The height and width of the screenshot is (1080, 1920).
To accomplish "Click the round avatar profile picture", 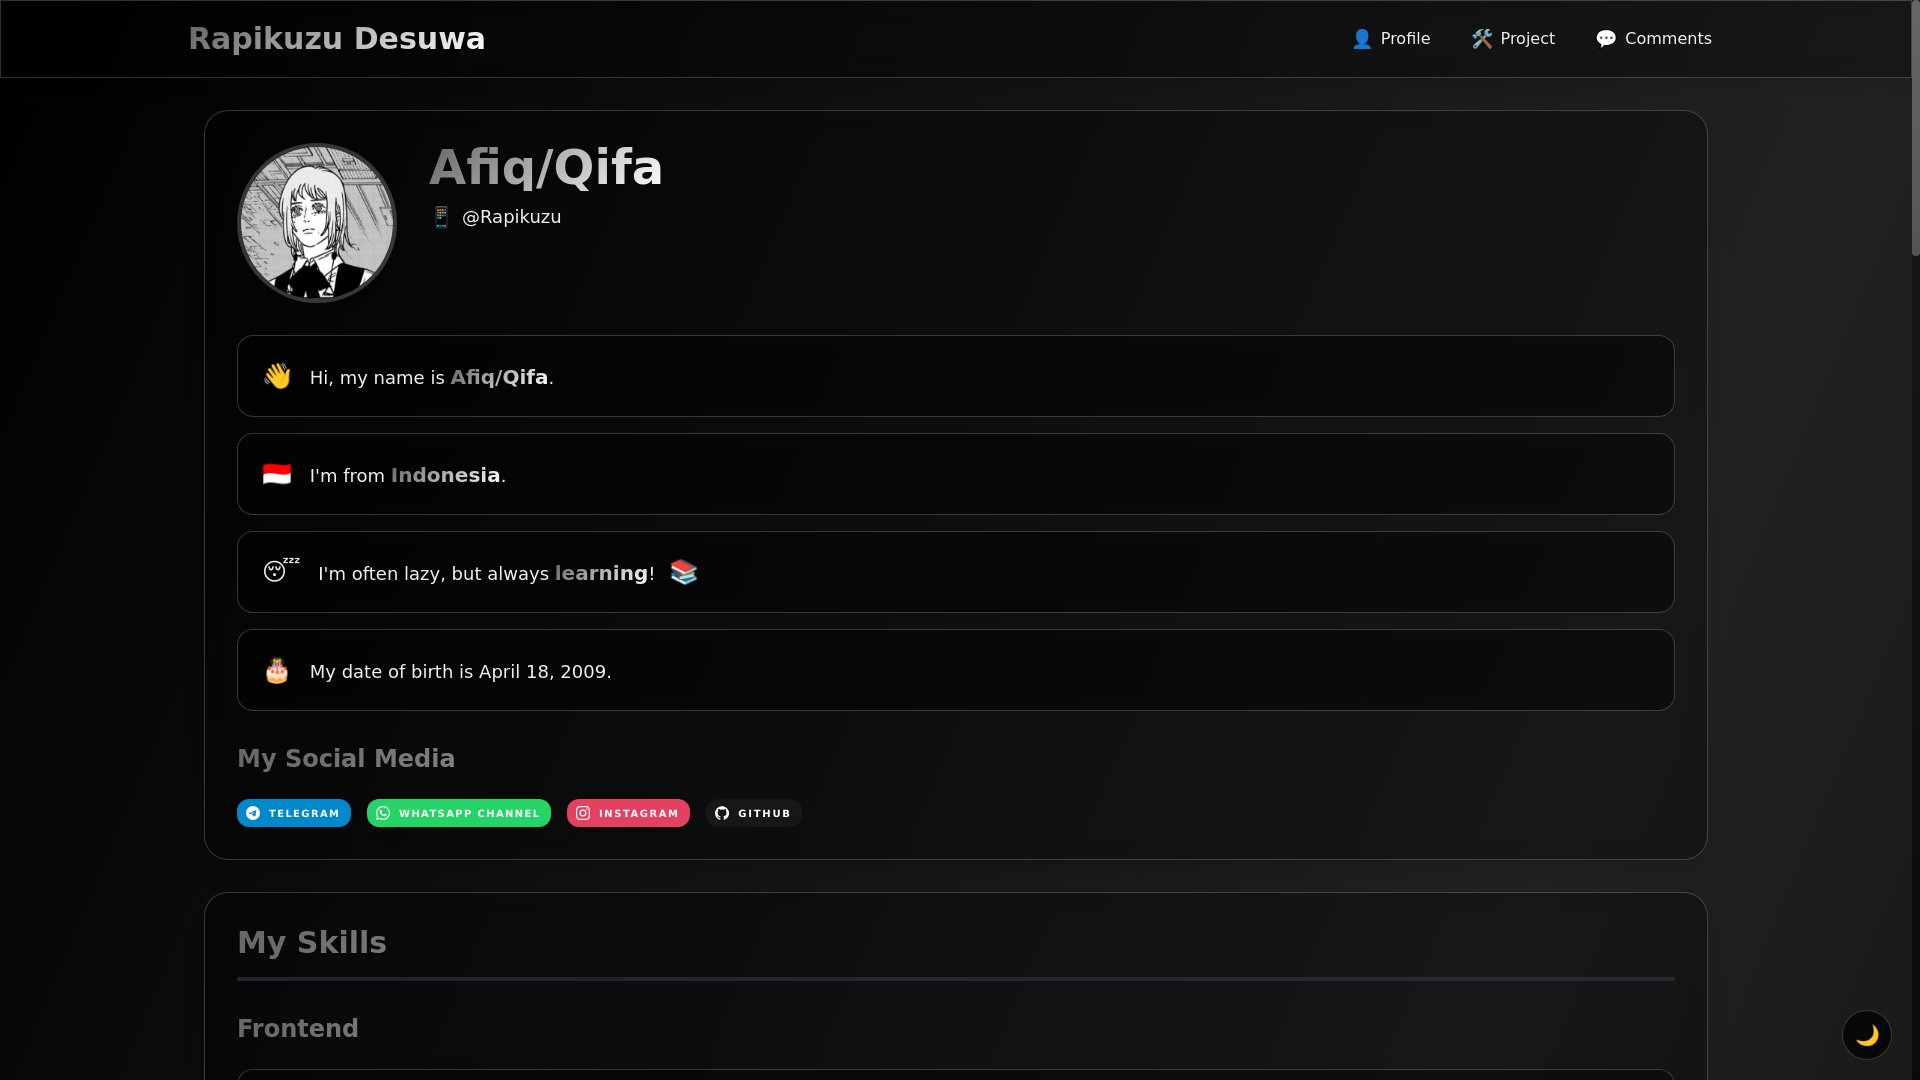I will (x=317, y=223).
